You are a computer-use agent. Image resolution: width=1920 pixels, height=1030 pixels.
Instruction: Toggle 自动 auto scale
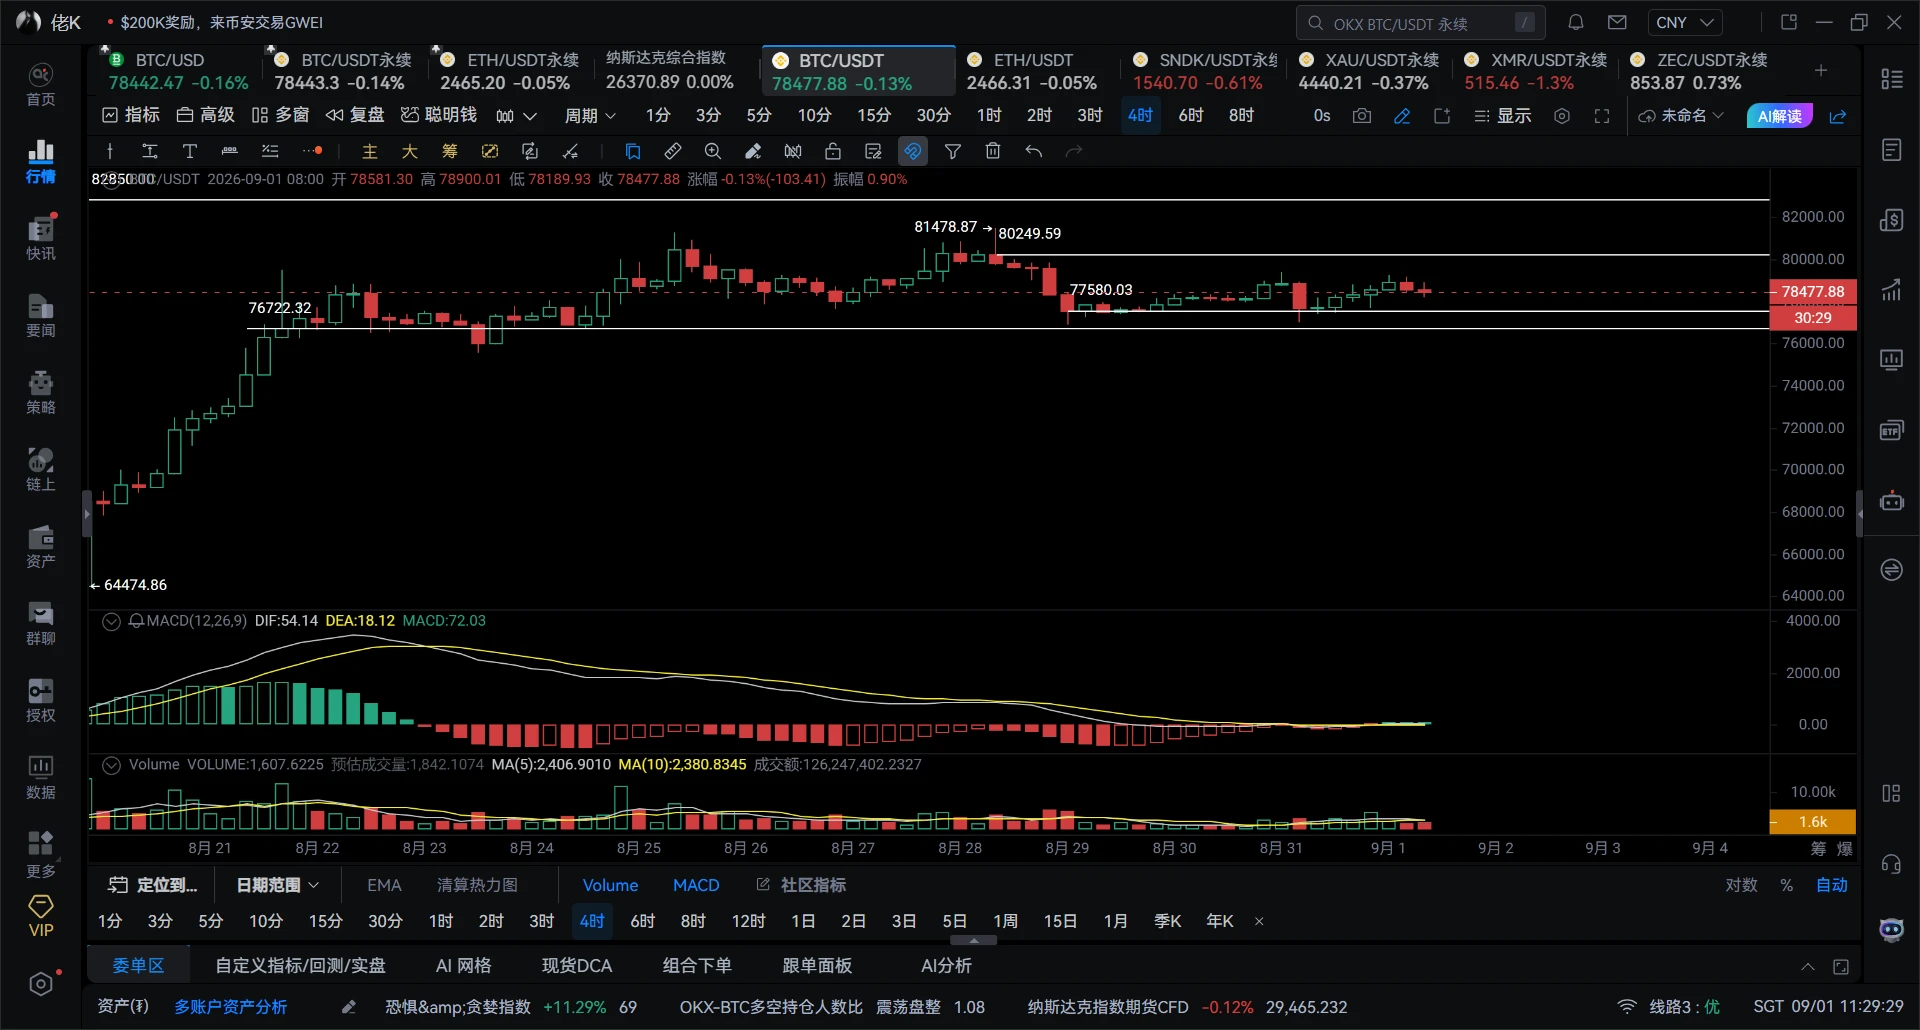(1832, 885)
